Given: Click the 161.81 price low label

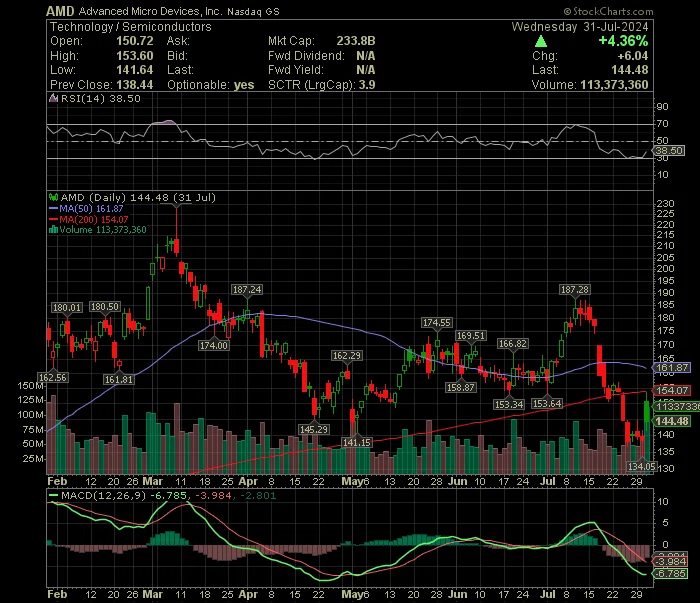Looking at the screenshot, I should tap(119, 380).
